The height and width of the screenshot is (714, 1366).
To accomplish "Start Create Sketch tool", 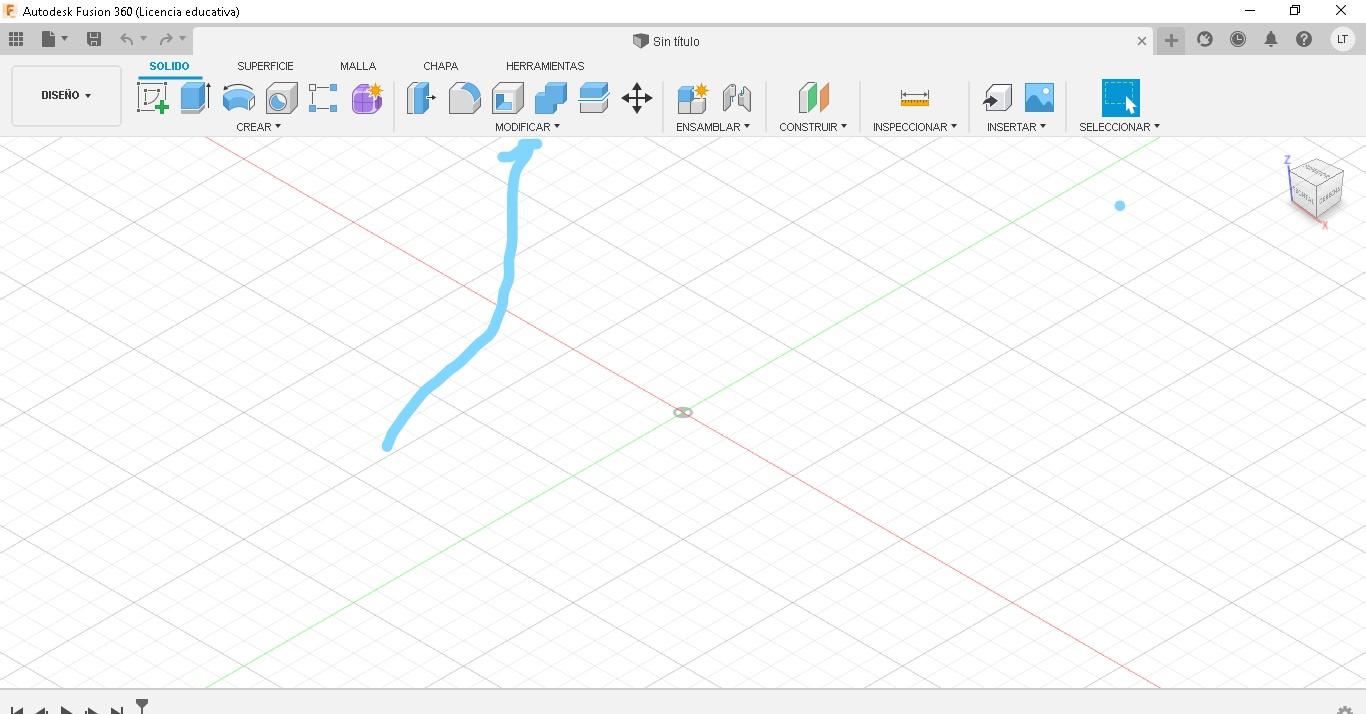I will pos(153,98).
